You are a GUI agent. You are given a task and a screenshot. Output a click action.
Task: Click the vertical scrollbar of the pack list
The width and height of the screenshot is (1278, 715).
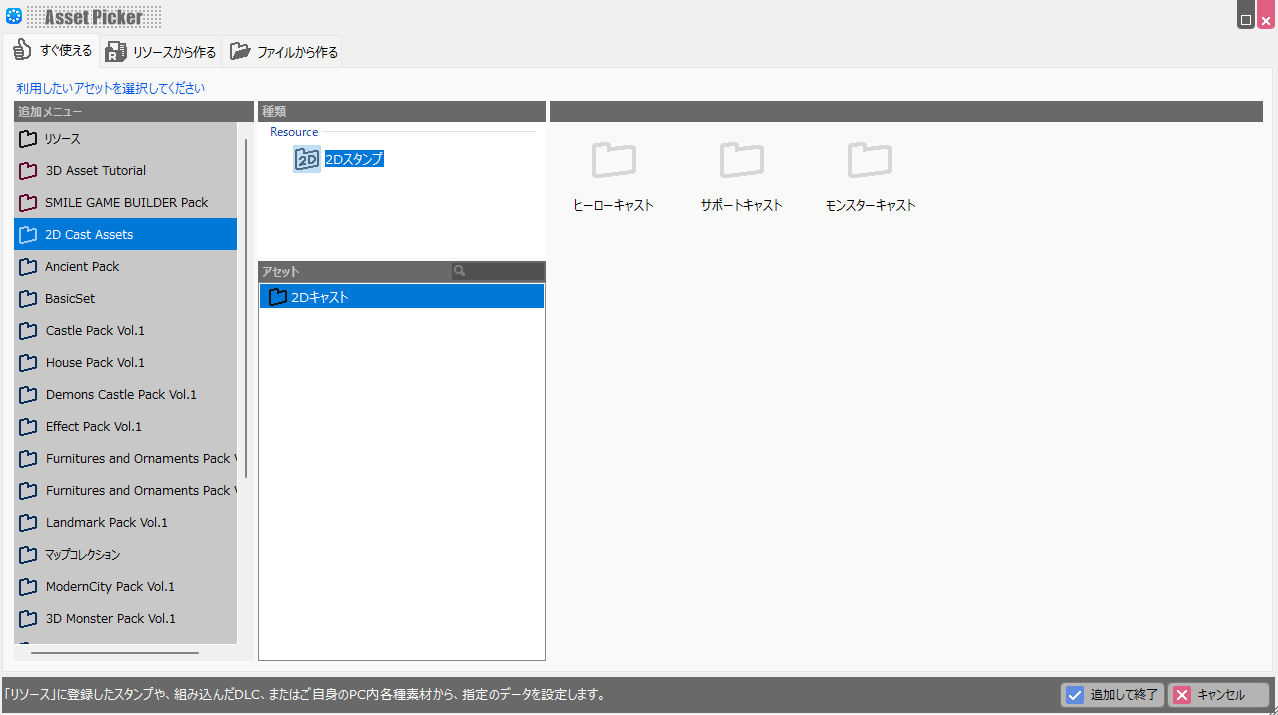pos(246,308)
